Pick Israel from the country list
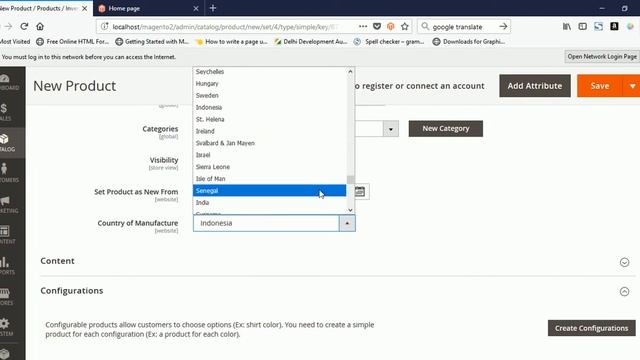Image resolution: width=640 pixels, height=360 pixels. 269,155
